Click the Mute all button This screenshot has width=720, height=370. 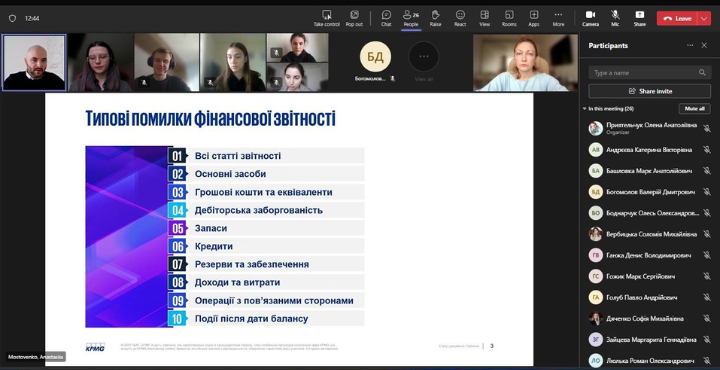pos(694,109)
